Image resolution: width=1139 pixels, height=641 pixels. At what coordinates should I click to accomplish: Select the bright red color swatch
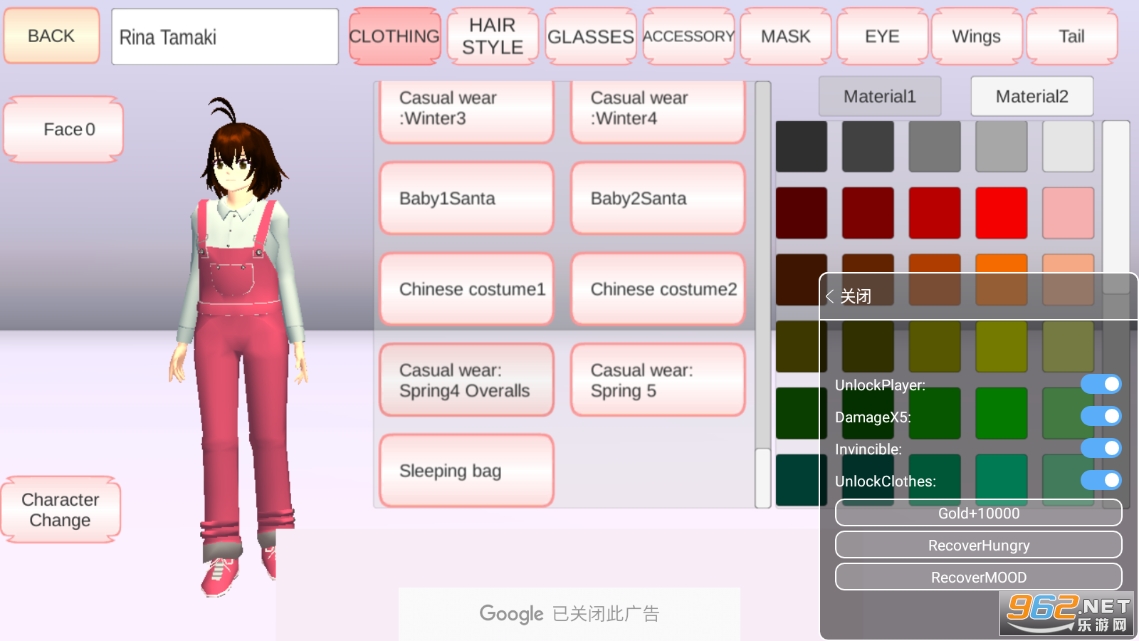click(1001, 212)
